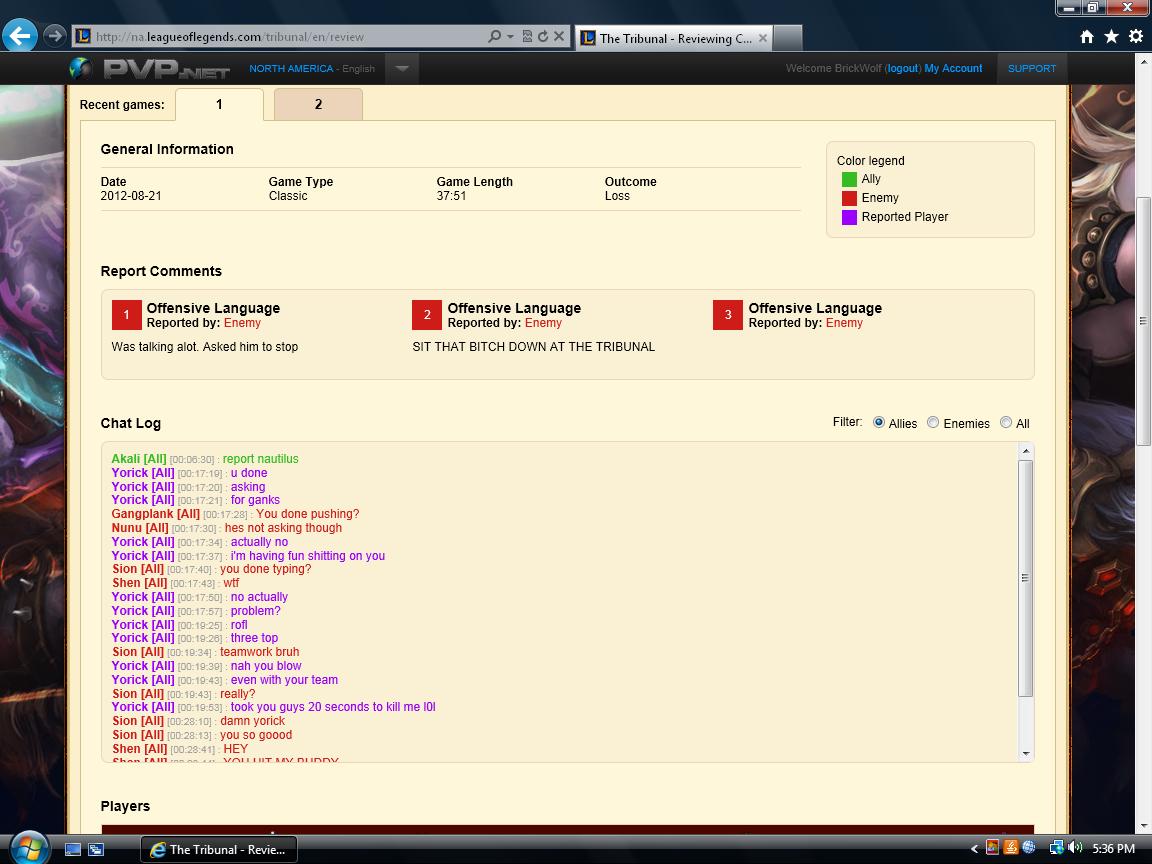Click the purple Reported Player color swatch

pos(849,217)
